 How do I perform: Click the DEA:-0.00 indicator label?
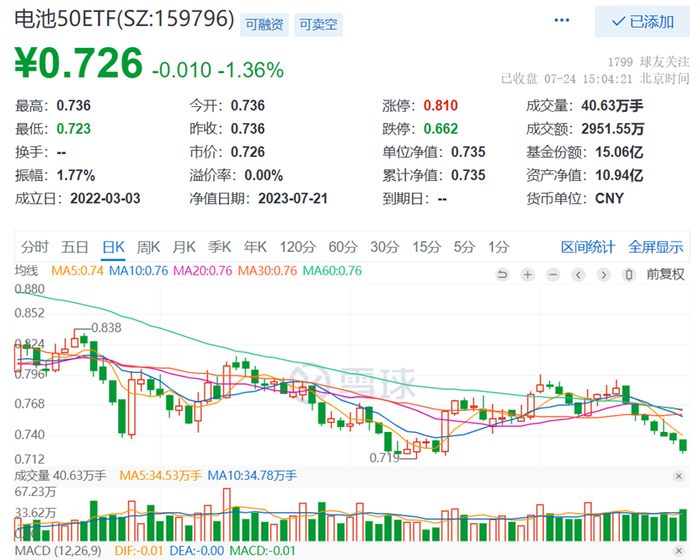197,551
